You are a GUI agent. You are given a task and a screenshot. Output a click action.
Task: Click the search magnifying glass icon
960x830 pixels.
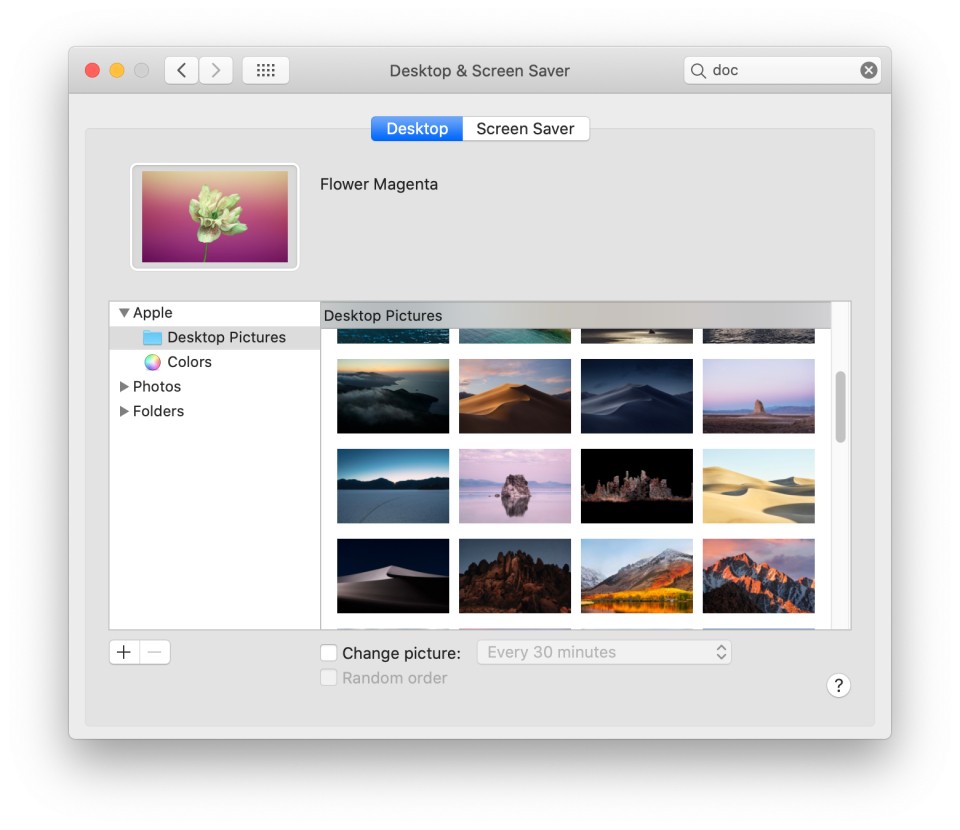pos(698,70)
